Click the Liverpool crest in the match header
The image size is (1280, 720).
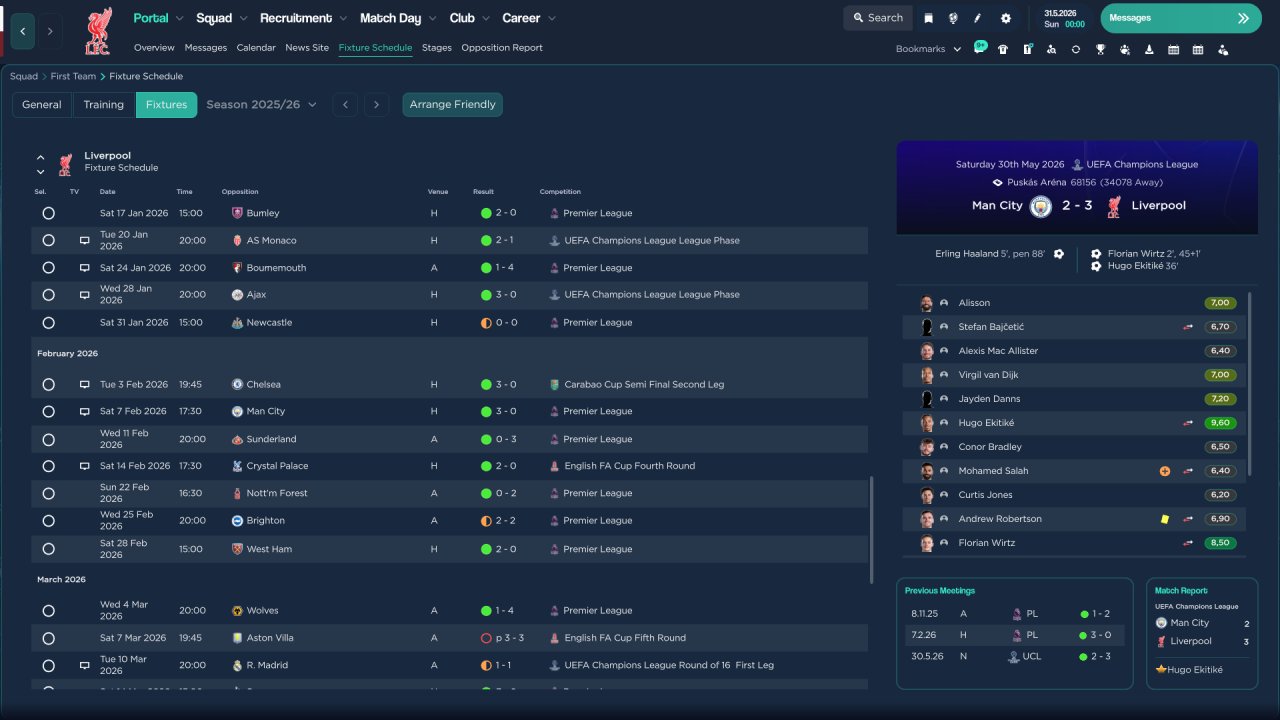tap(1113, 206)
